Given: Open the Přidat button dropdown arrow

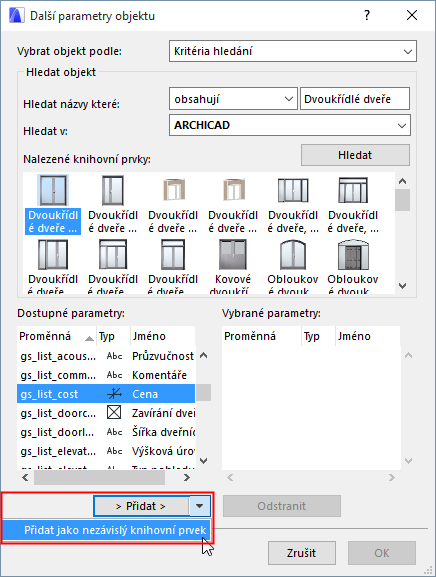Looking at the screenshot, I should point(199,506).
